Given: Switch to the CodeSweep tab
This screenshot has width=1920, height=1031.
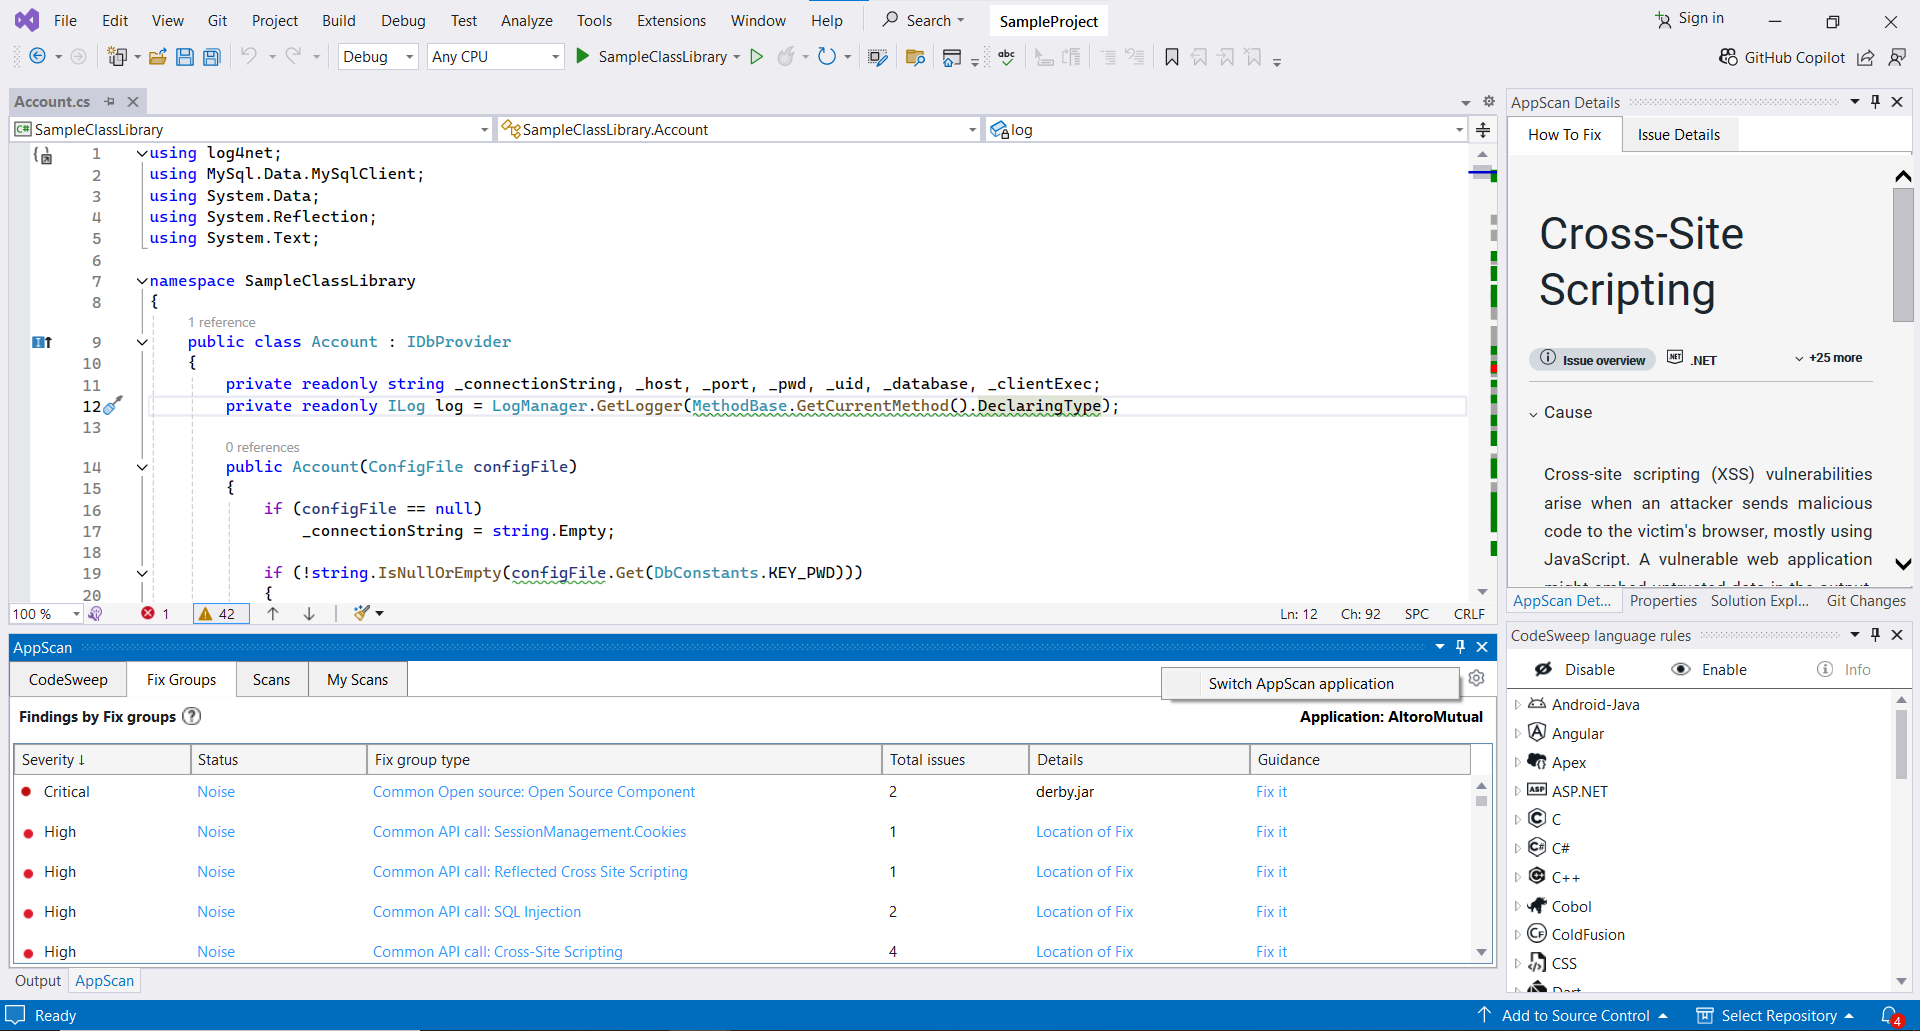Looking at the screenshot, I should coord(68,679).
